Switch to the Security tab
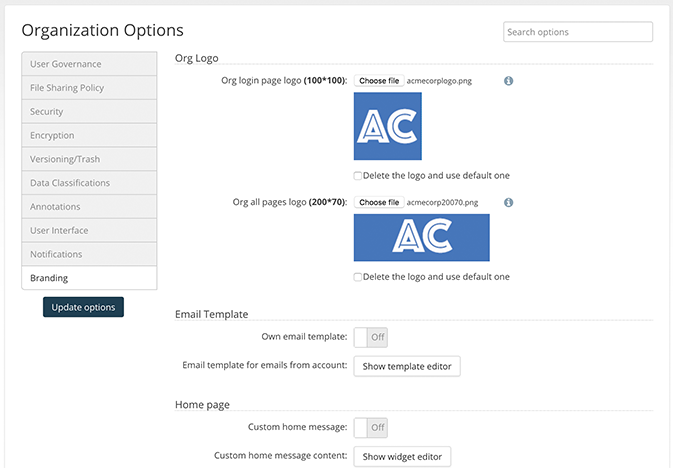Viewport: 673px width, 469px height. [x=89, y=112]
